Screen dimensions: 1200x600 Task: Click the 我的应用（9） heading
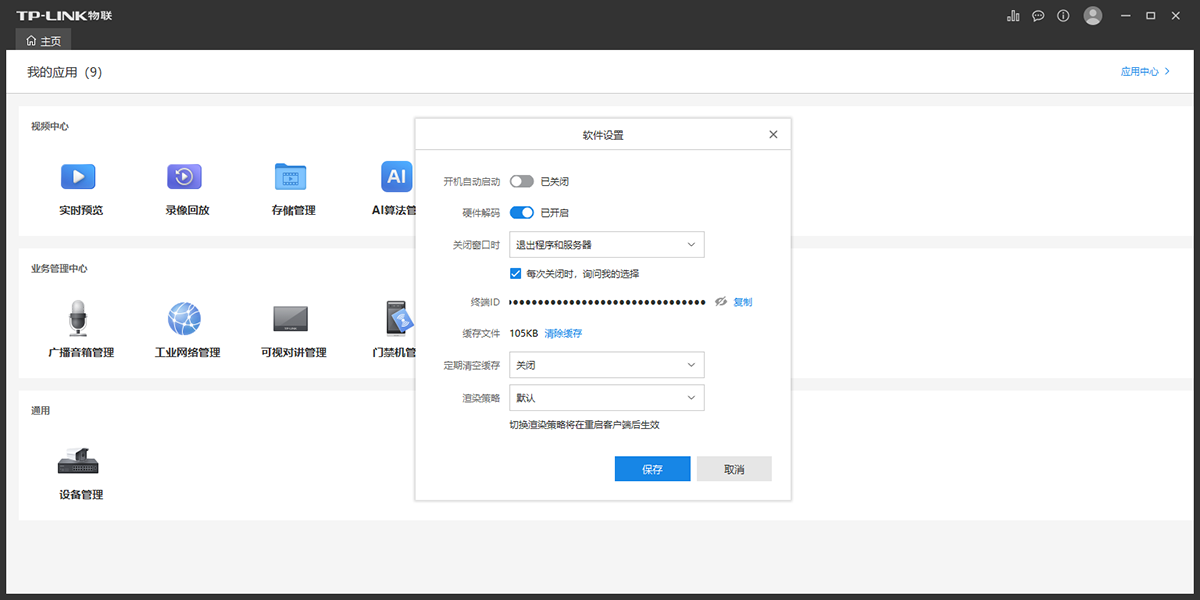pos(64,72)
